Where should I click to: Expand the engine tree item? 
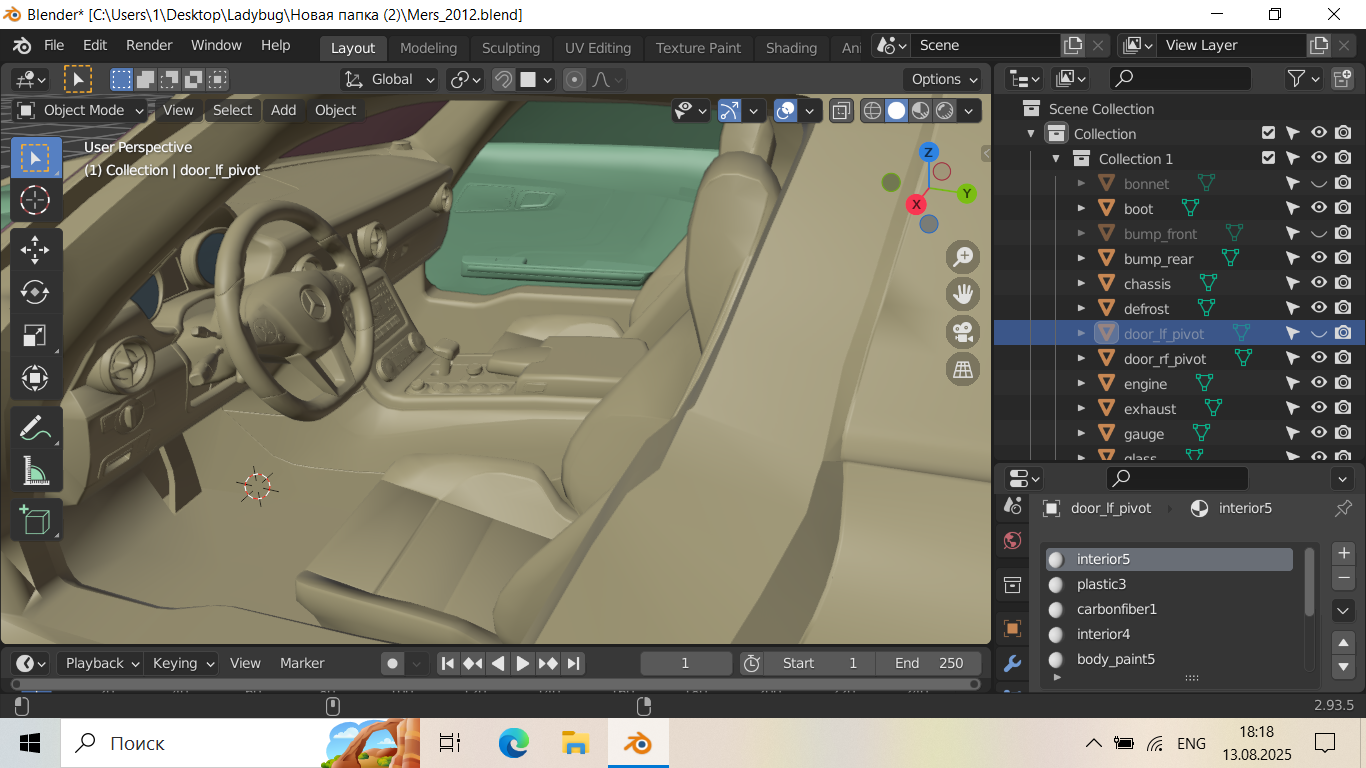(x=1081, y=383)
